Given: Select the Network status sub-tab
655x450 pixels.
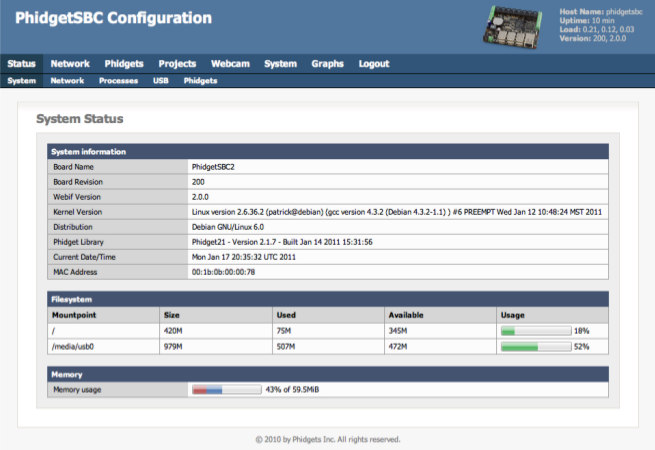Looking at the screenshot, I should pos(67,81).
